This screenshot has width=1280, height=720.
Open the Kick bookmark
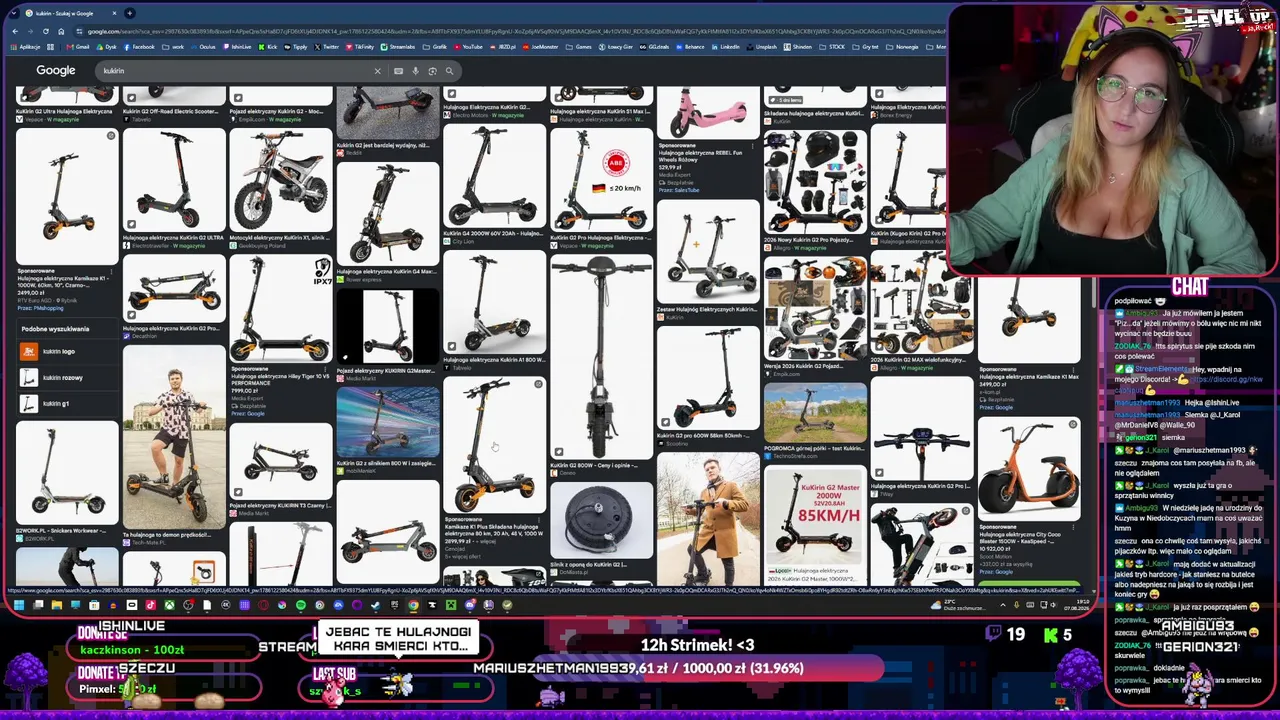click(268, 47)
